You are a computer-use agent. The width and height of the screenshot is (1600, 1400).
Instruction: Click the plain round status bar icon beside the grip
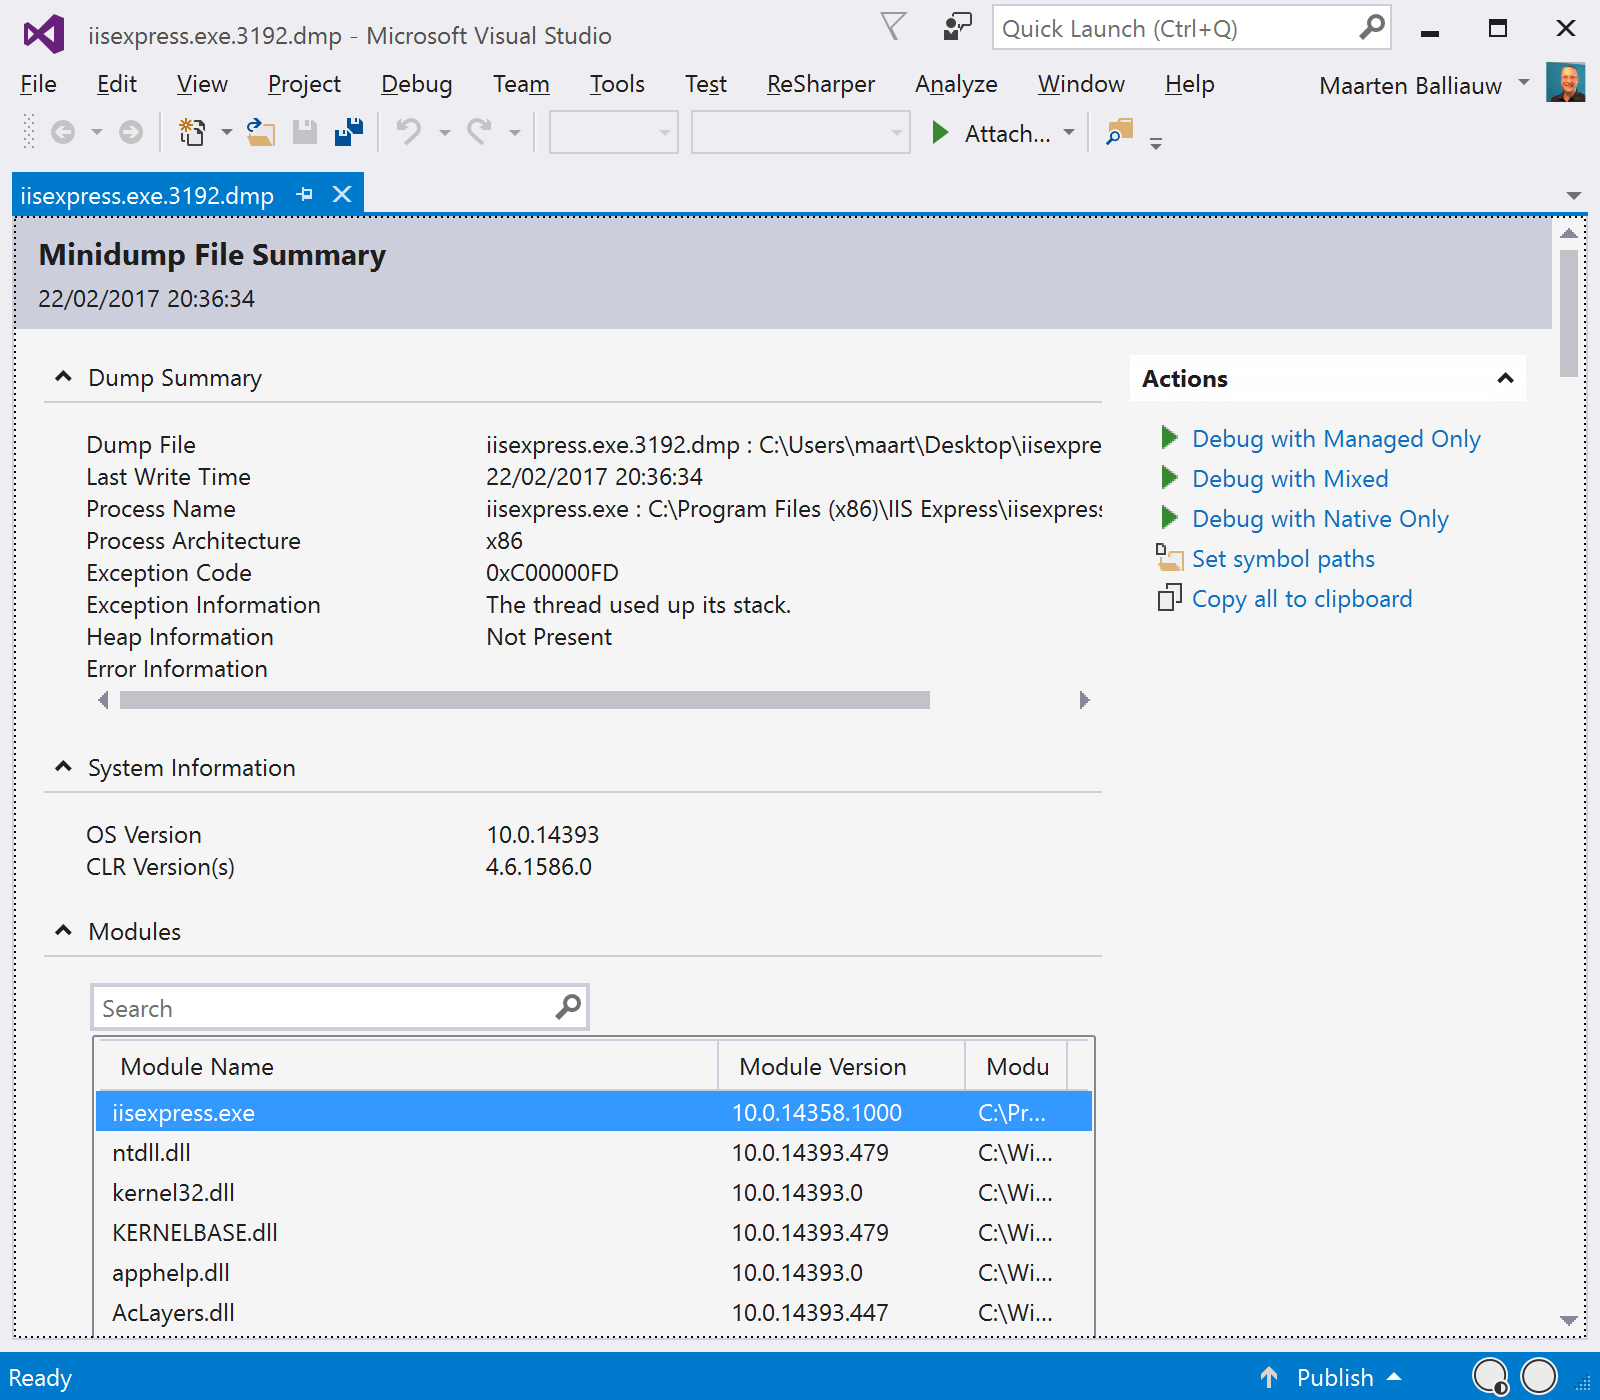click(1539, 1377)
